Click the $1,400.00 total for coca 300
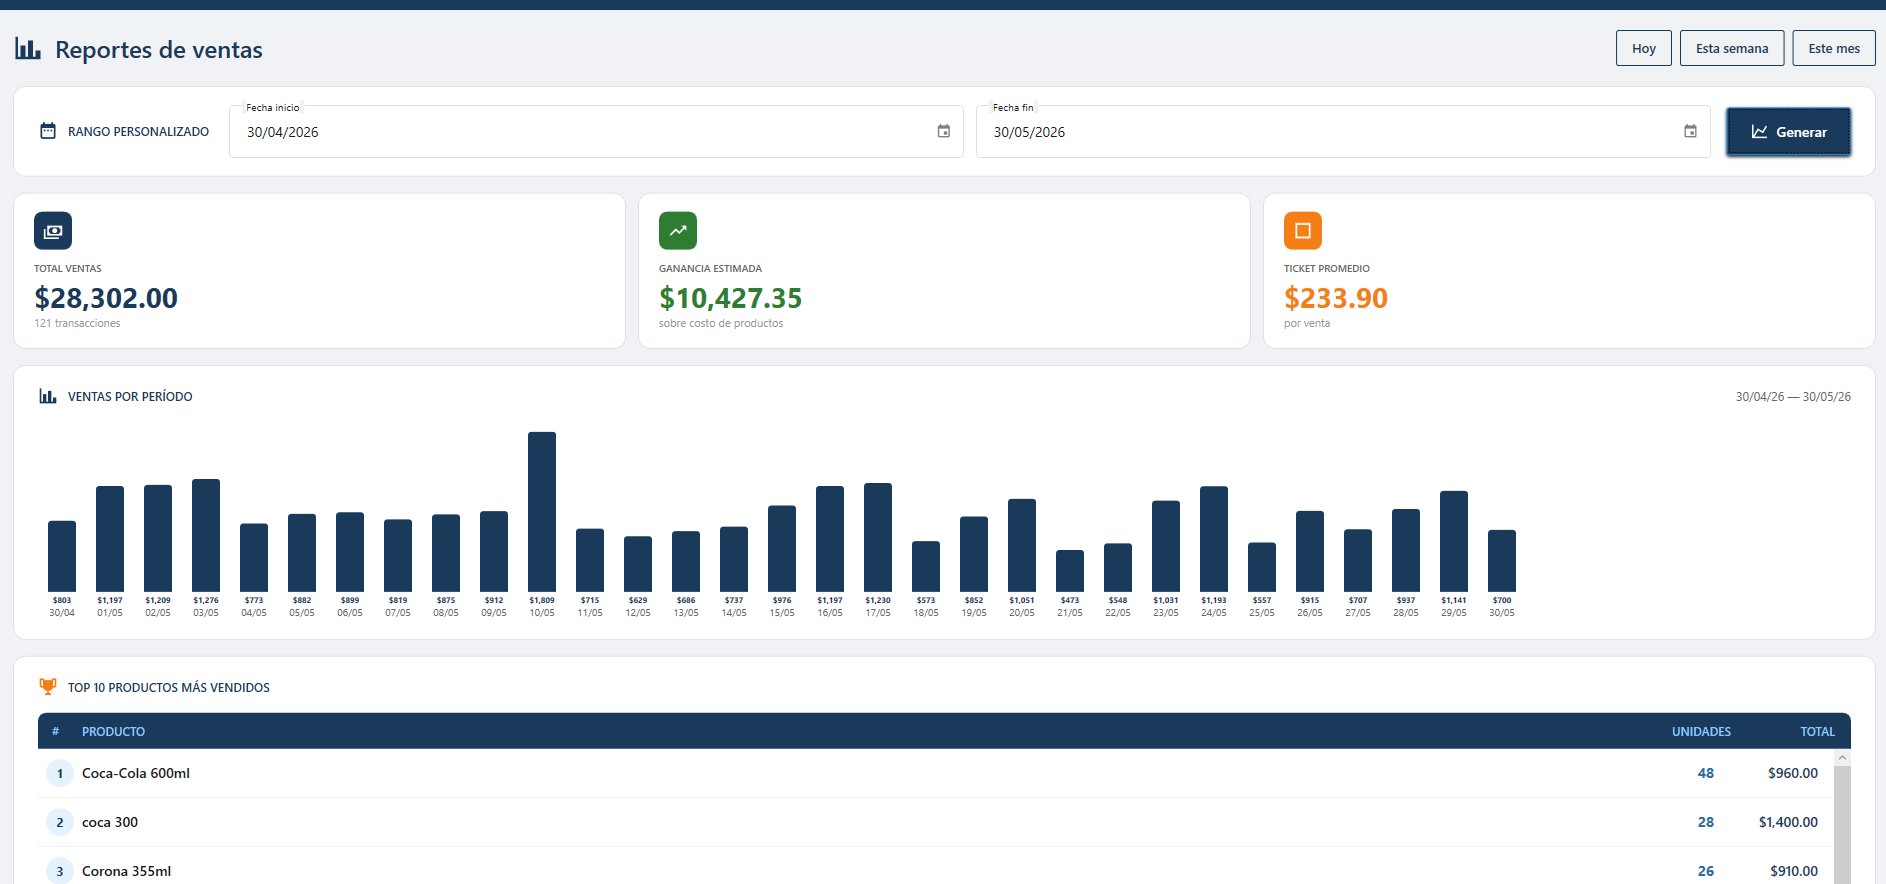This screenshot has height=884, width=1886. [1788, 822]
